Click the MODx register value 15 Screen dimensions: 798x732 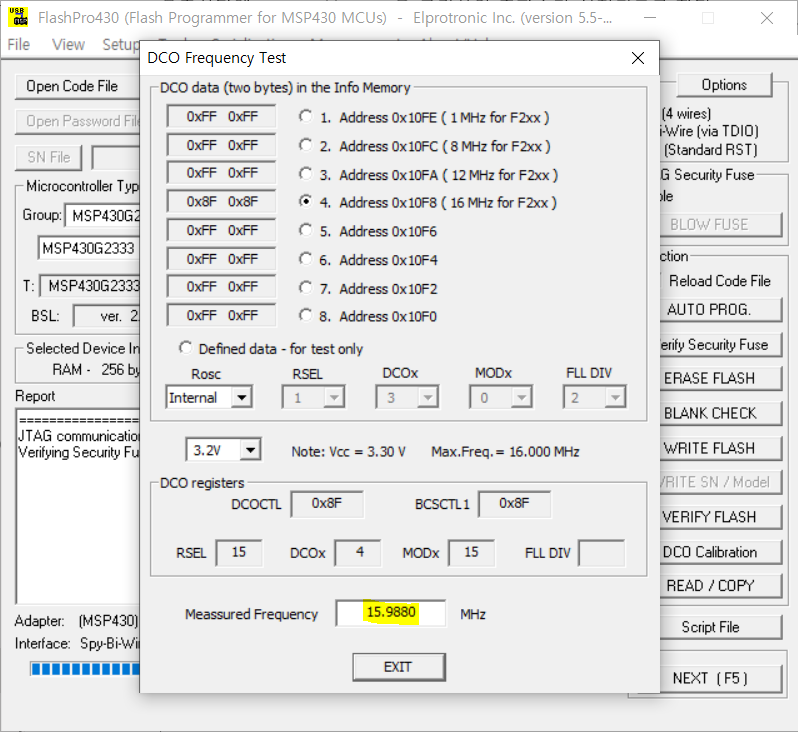coord(471,553)
